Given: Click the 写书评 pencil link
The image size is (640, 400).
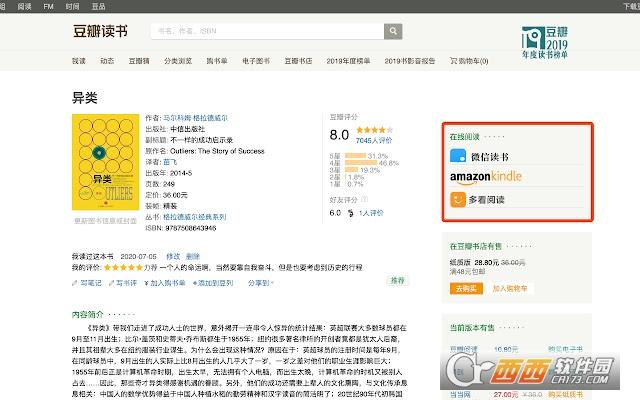Looking at the screenshot, I should tap(123, 282).
